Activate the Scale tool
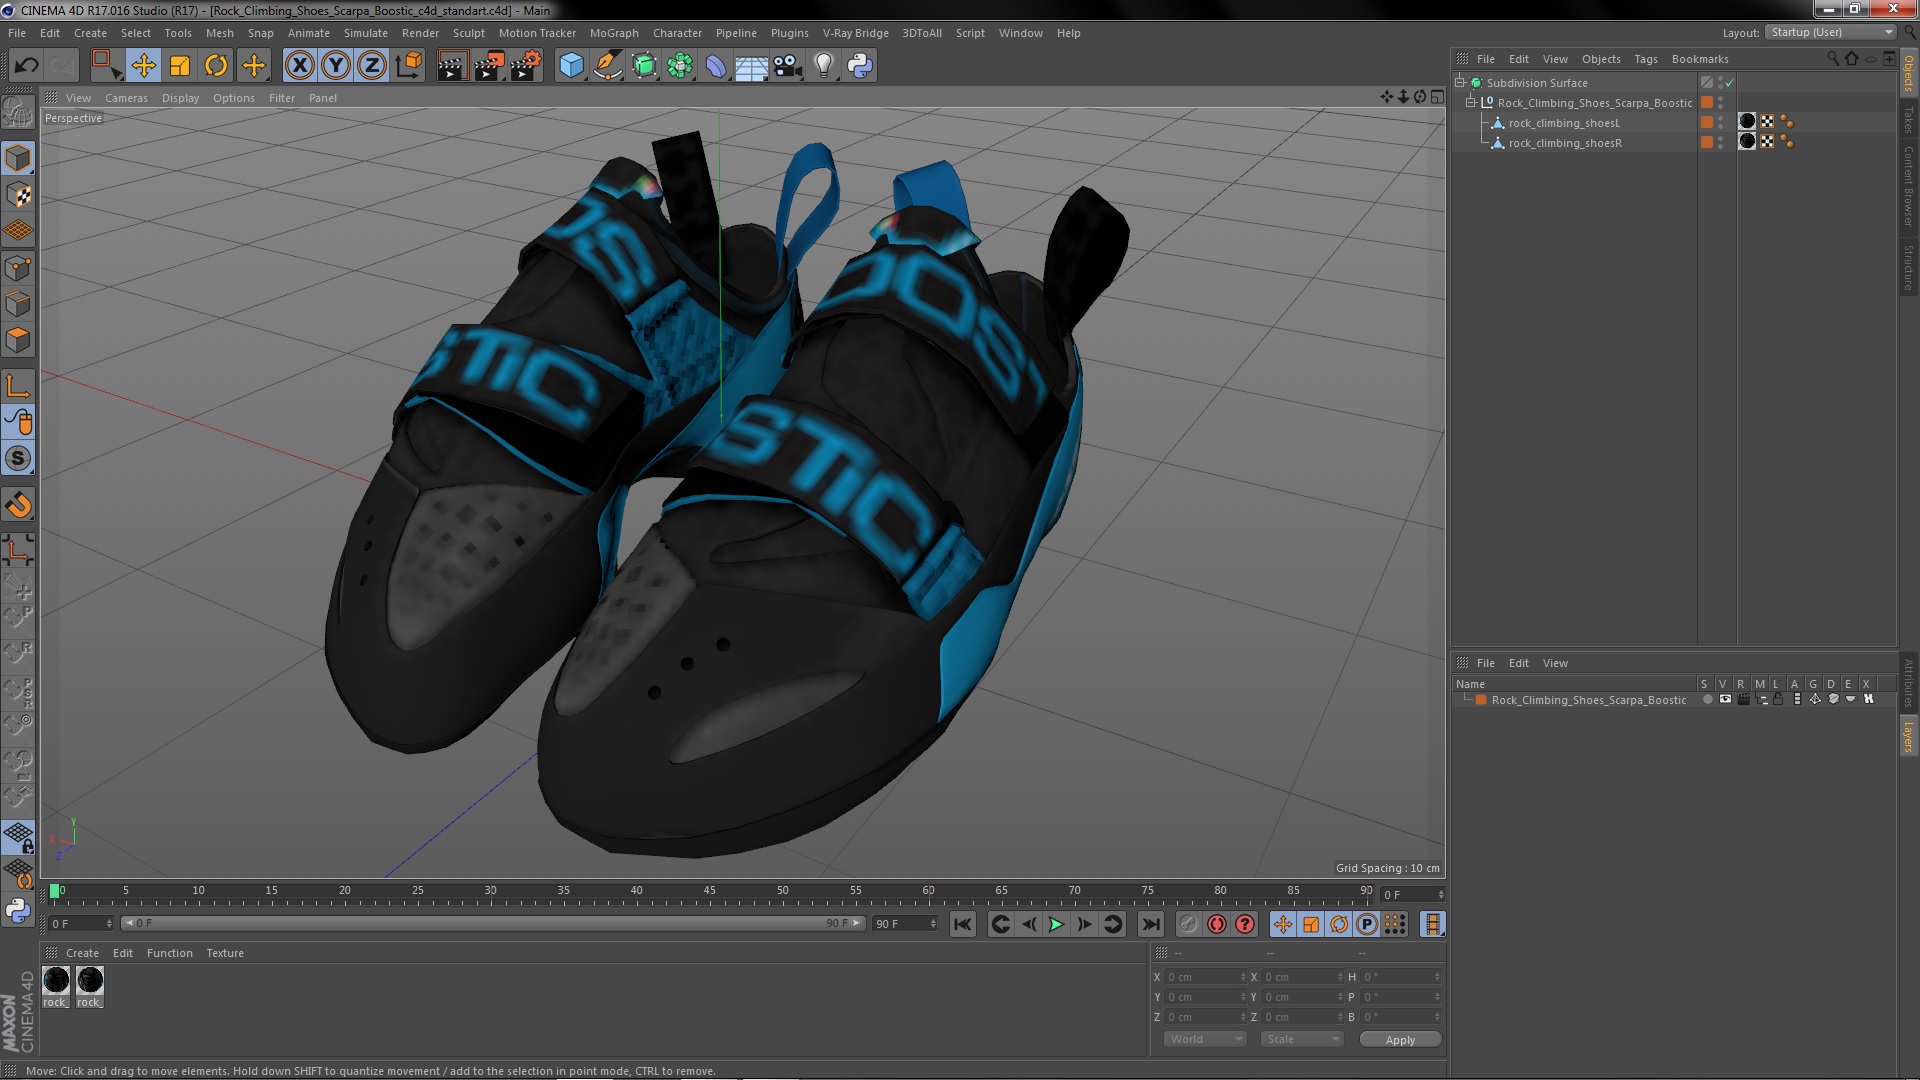The height and width of the screenshot is (1080, 1920). click(180, 66)
